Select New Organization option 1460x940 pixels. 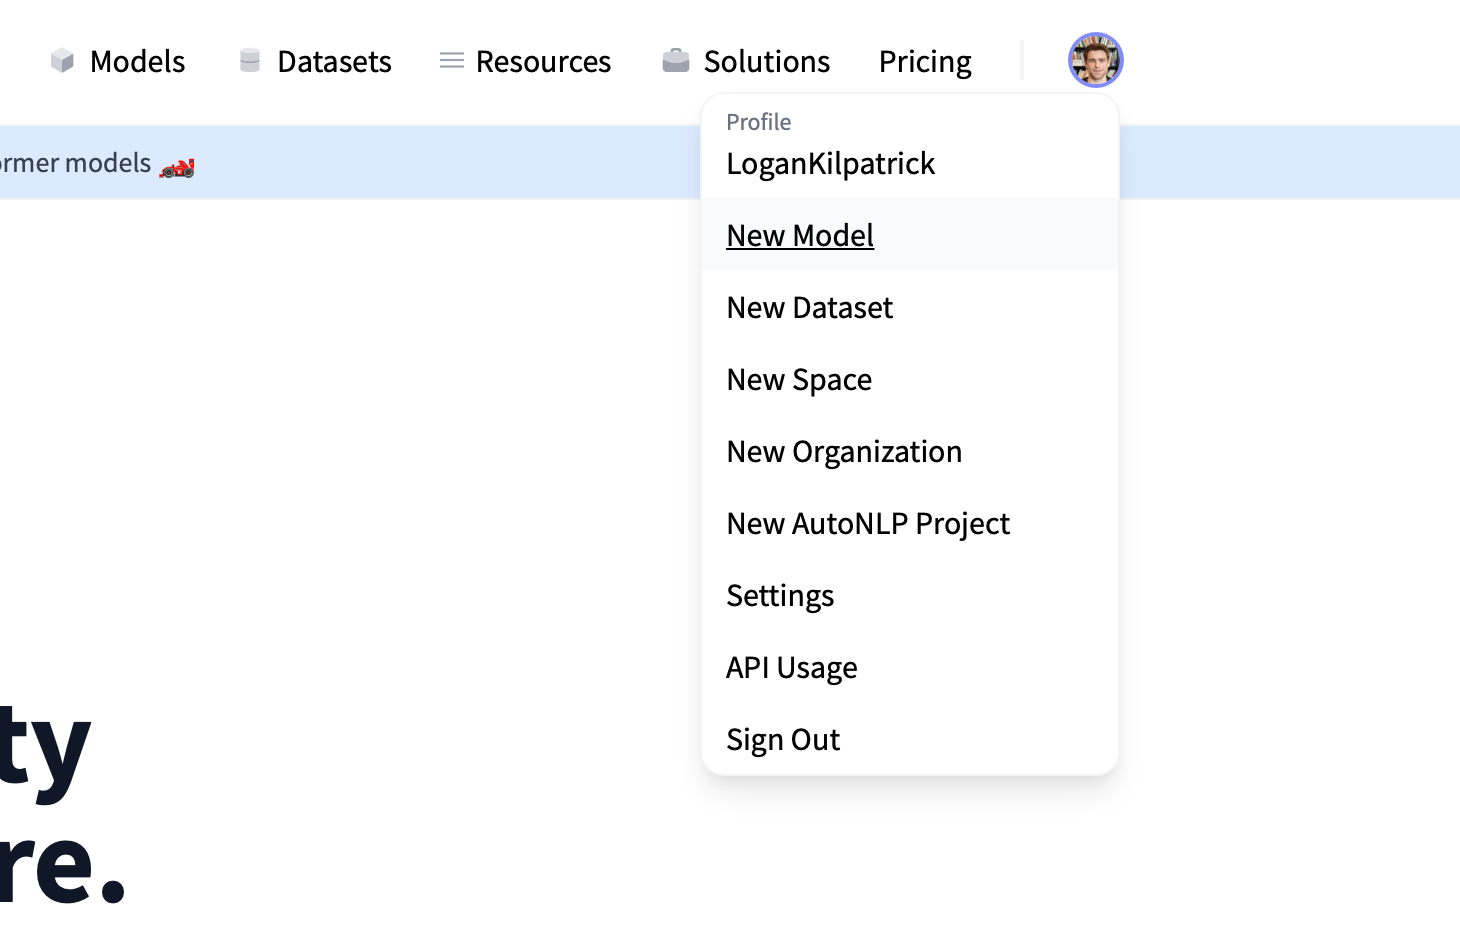point(844,451)
